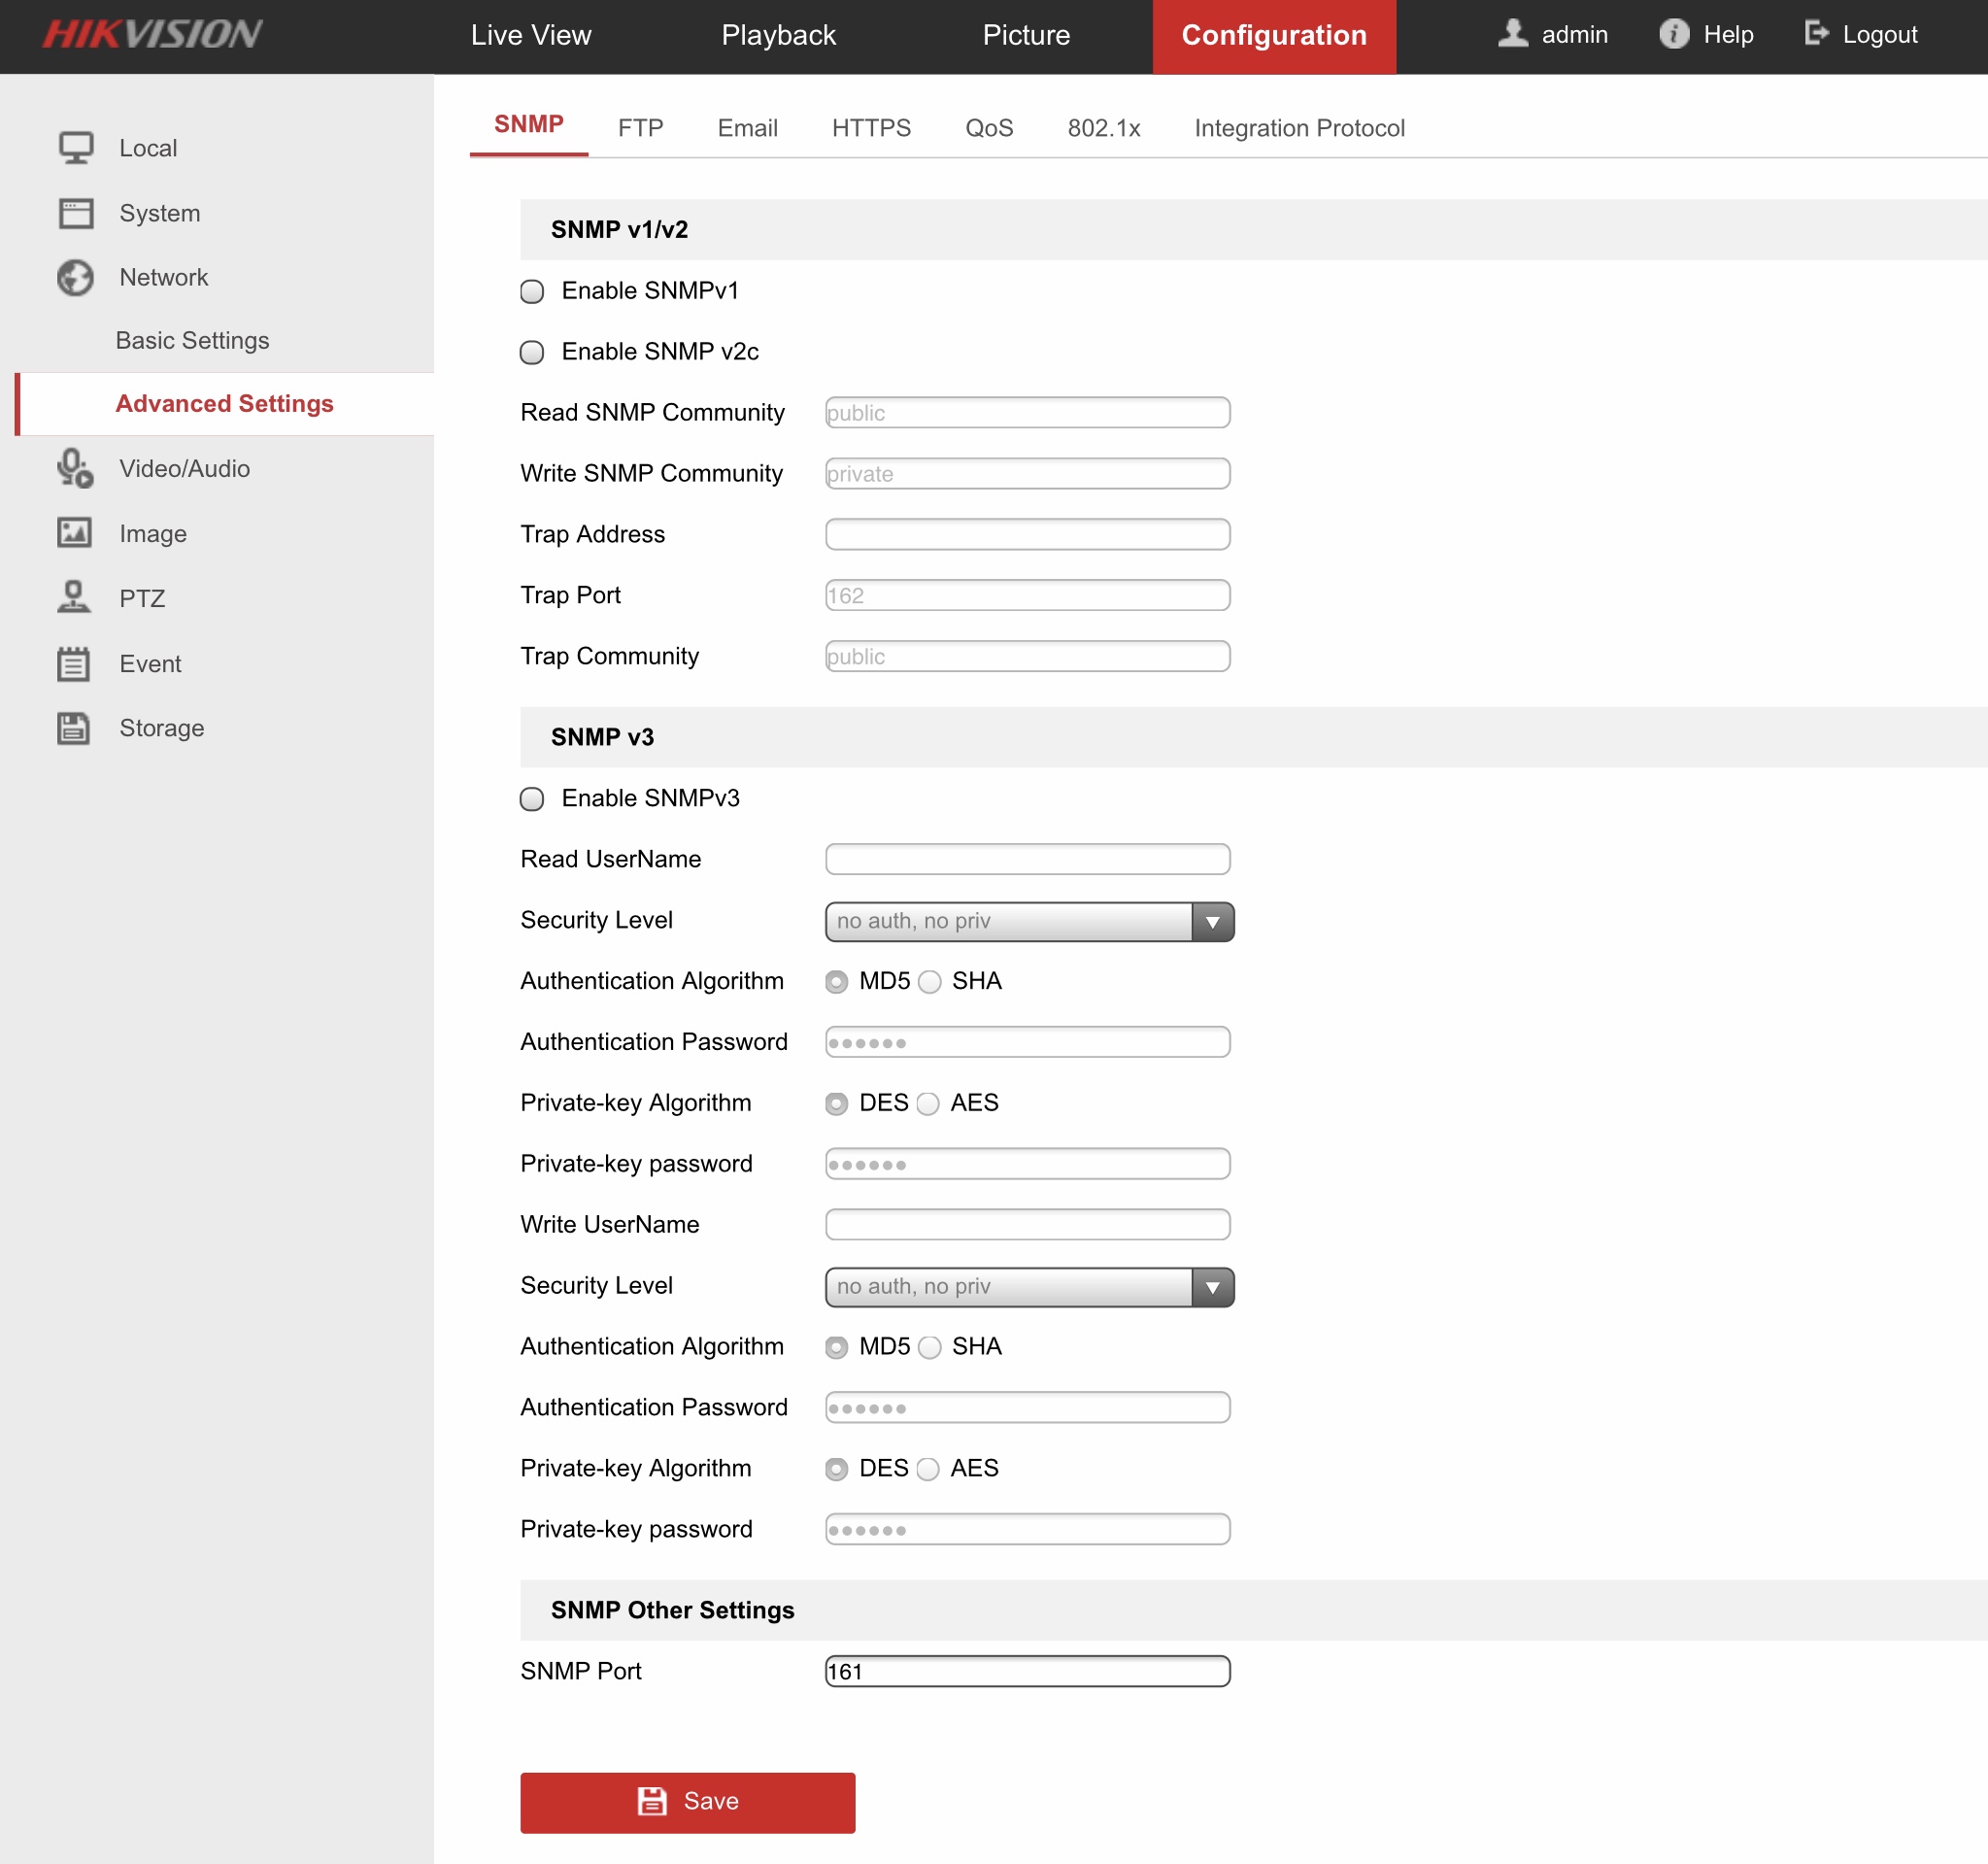The image size is (1988, 1864).
Task: Enable SNMPv1 radio button
Action: (x=534, y=290)
